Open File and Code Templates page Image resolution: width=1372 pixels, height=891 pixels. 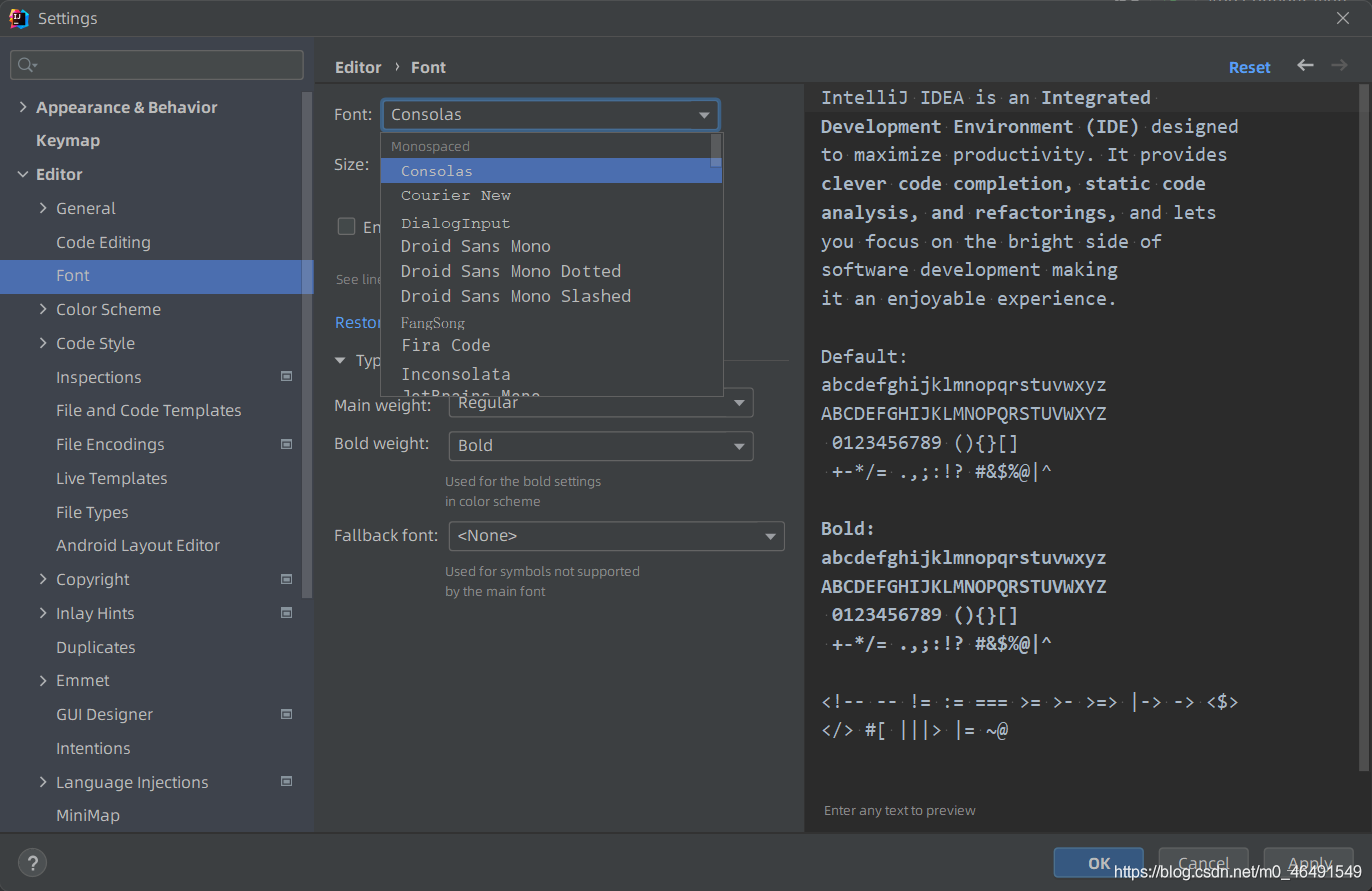149,410
